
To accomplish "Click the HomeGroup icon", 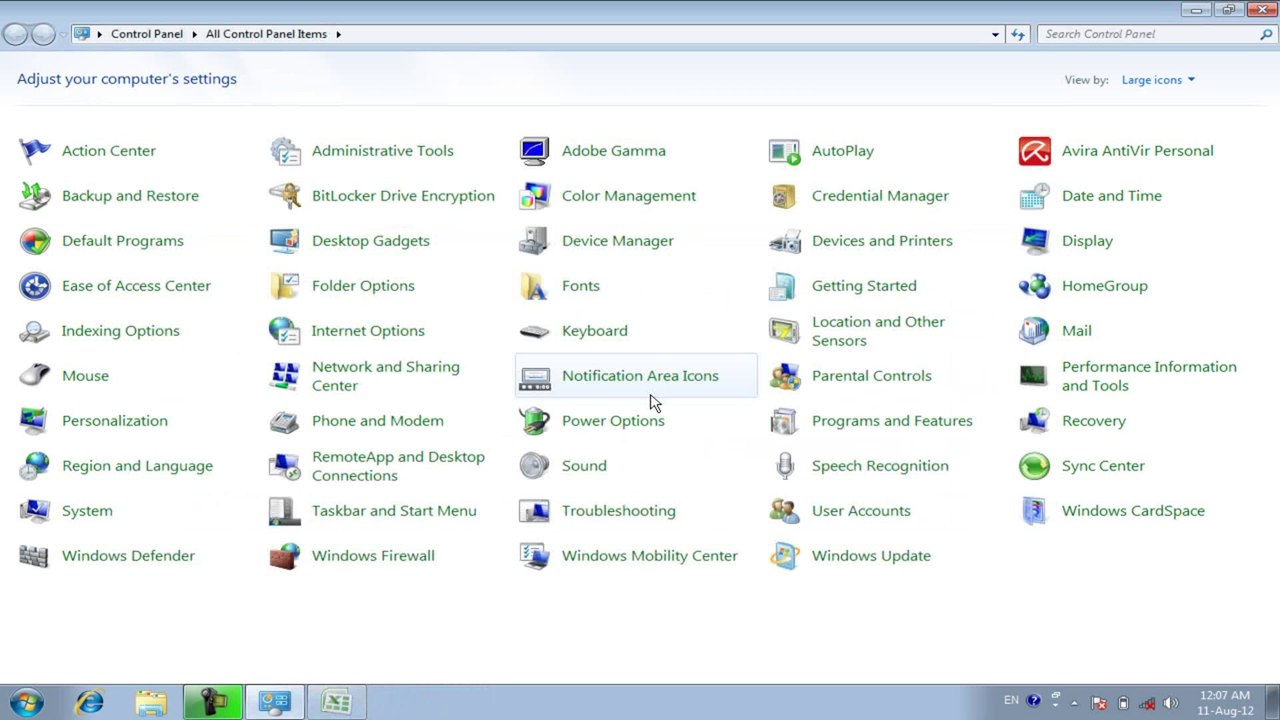I will coord(1035,286).
